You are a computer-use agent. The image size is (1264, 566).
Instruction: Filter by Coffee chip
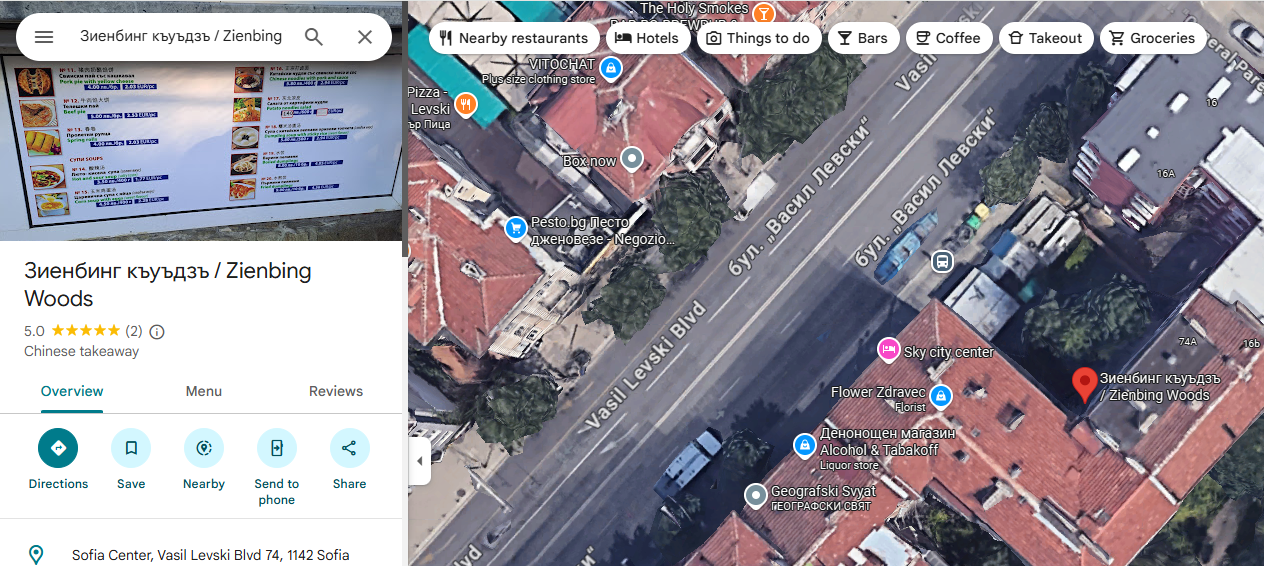[x=949, y=38]
